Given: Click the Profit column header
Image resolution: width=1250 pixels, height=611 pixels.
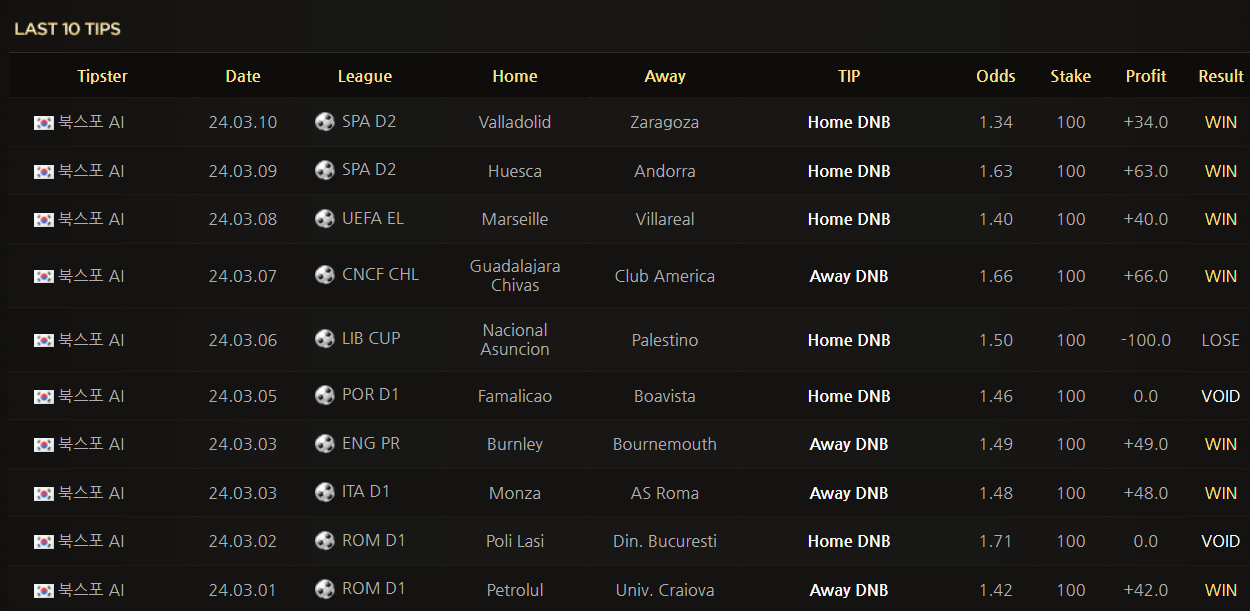Looking at the screenshot, I should (1146, 76).
